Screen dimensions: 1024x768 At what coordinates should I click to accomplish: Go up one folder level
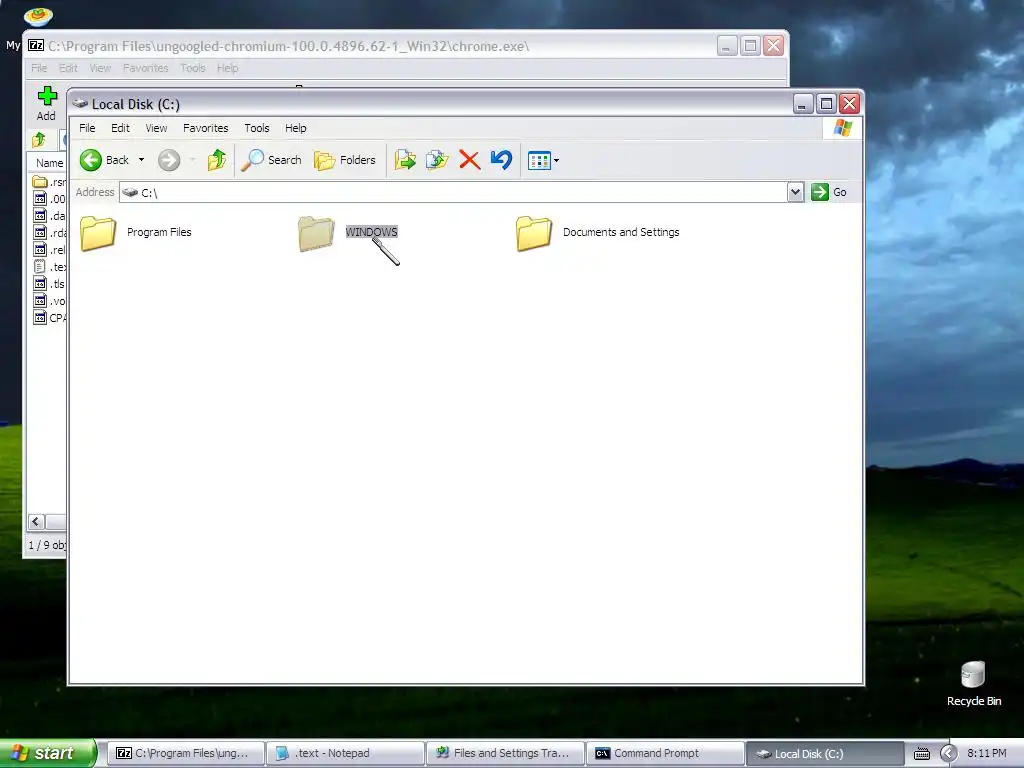[x=217, y=160]
